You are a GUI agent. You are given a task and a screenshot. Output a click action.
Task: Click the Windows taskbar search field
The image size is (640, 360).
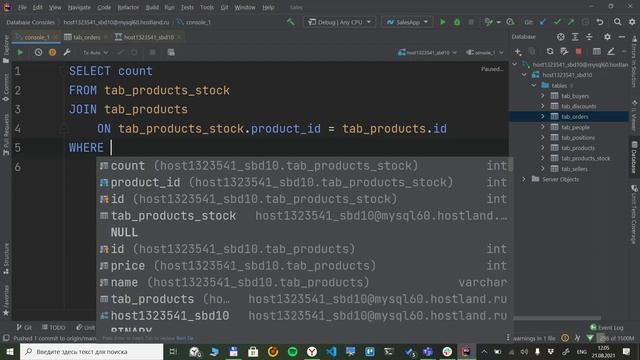coord(91,351)
